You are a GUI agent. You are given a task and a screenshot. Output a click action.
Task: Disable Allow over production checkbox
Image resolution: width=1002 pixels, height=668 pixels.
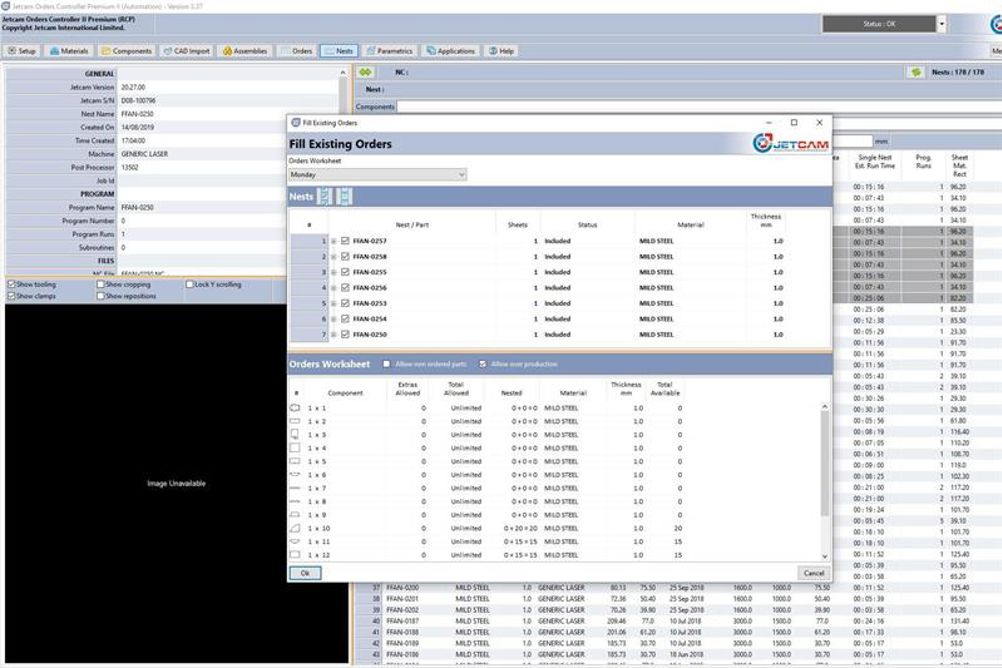coord(482,364)
